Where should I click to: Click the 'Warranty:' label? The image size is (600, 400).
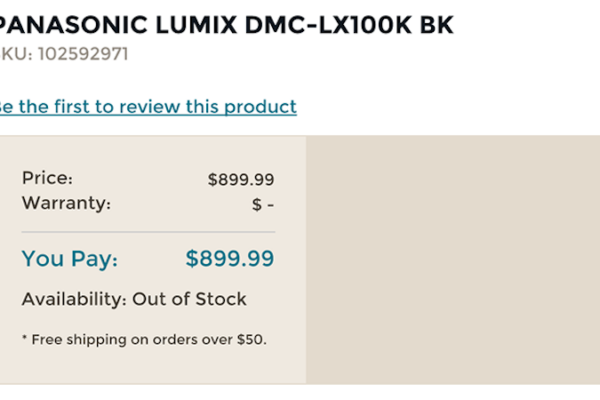pos(66,203)
